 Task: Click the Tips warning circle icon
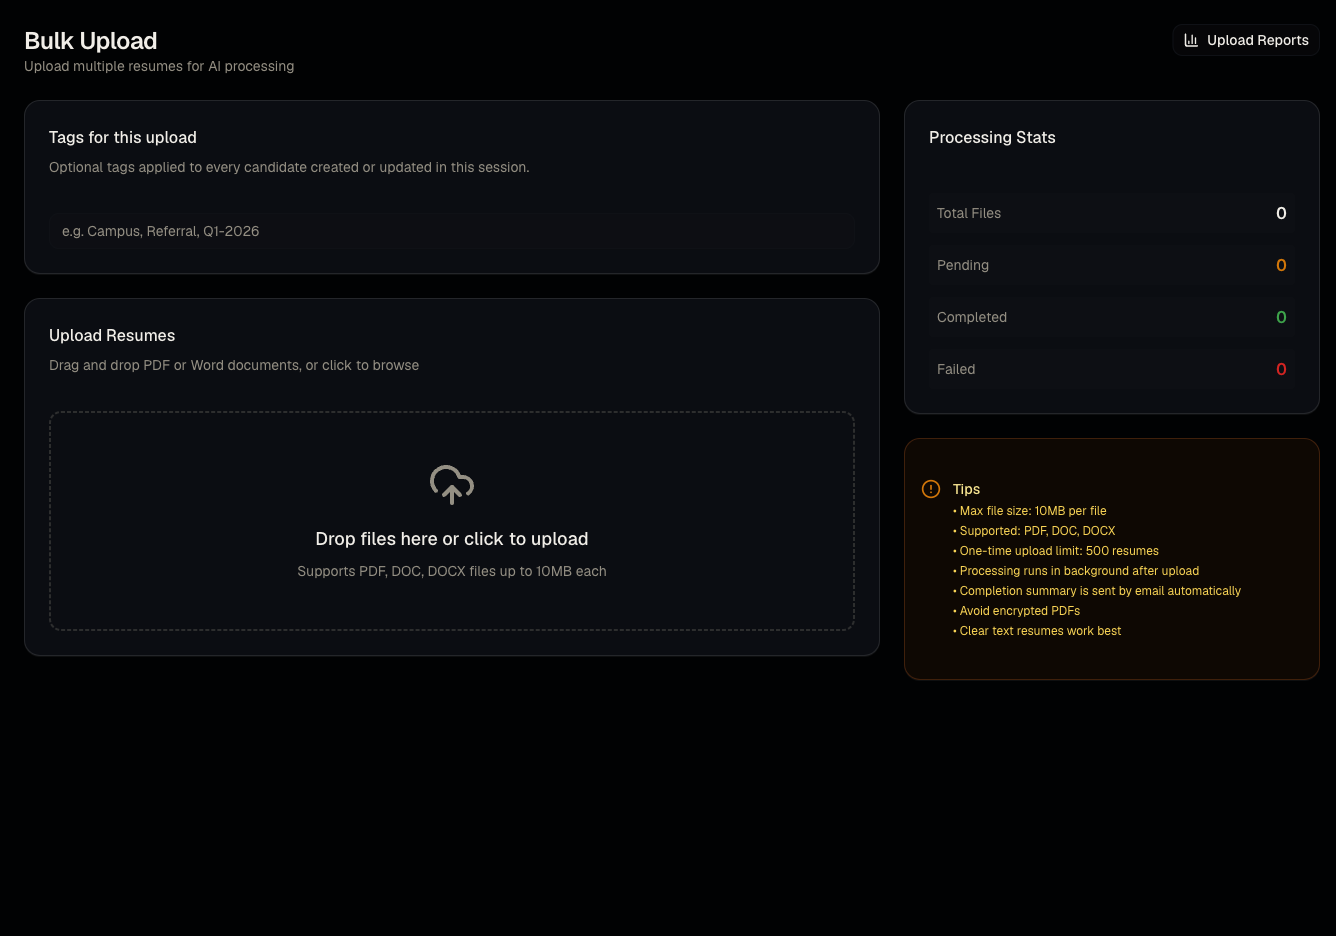pos(931,489)
